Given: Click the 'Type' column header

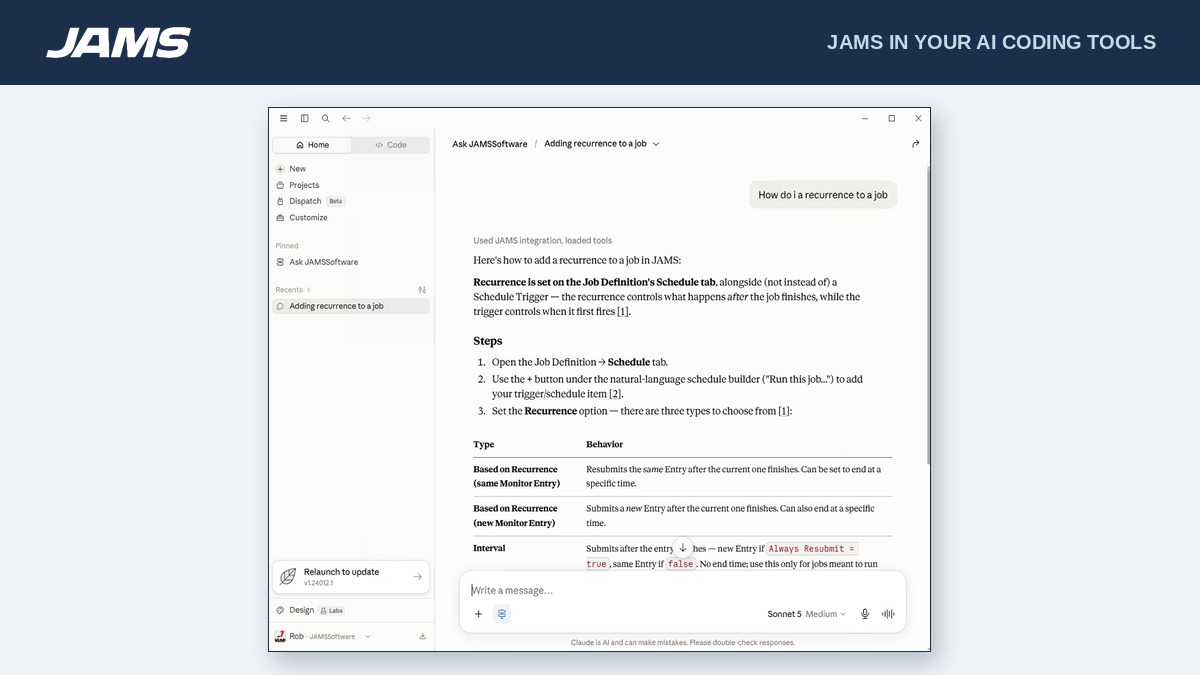Looking at the screenshot, I should tap(484, 444).
